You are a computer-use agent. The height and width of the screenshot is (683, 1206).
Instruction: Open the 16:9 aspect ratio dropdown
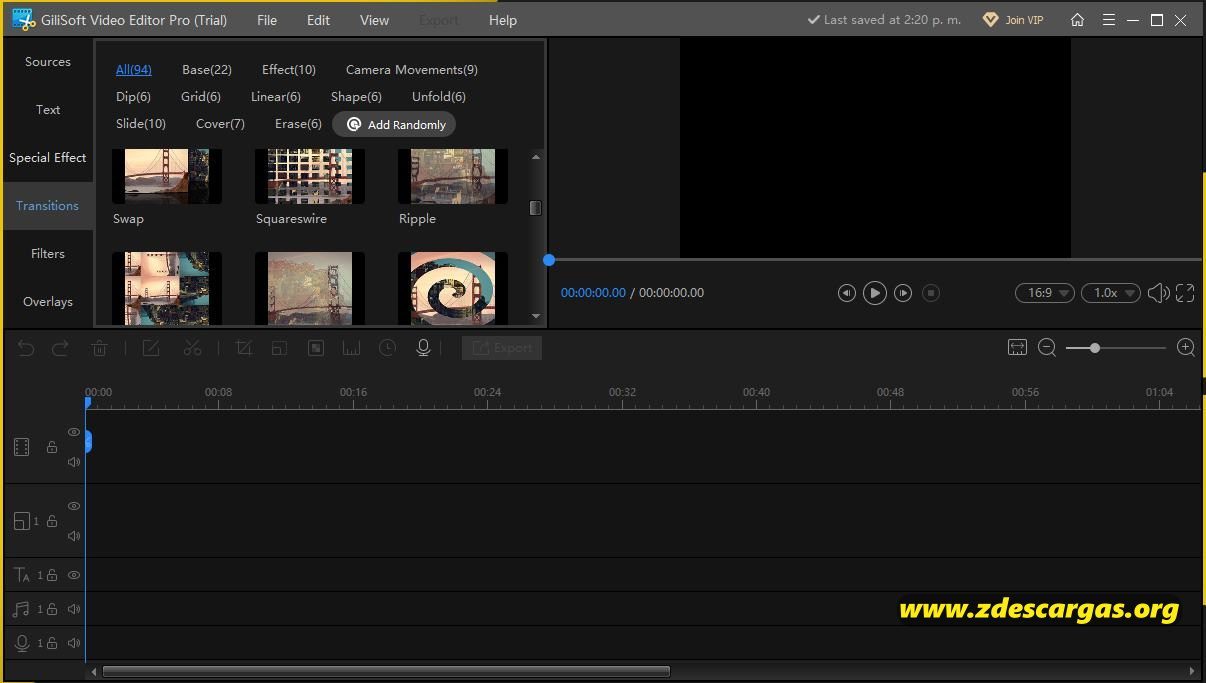pyautogui.click(x=1045, y=293)
